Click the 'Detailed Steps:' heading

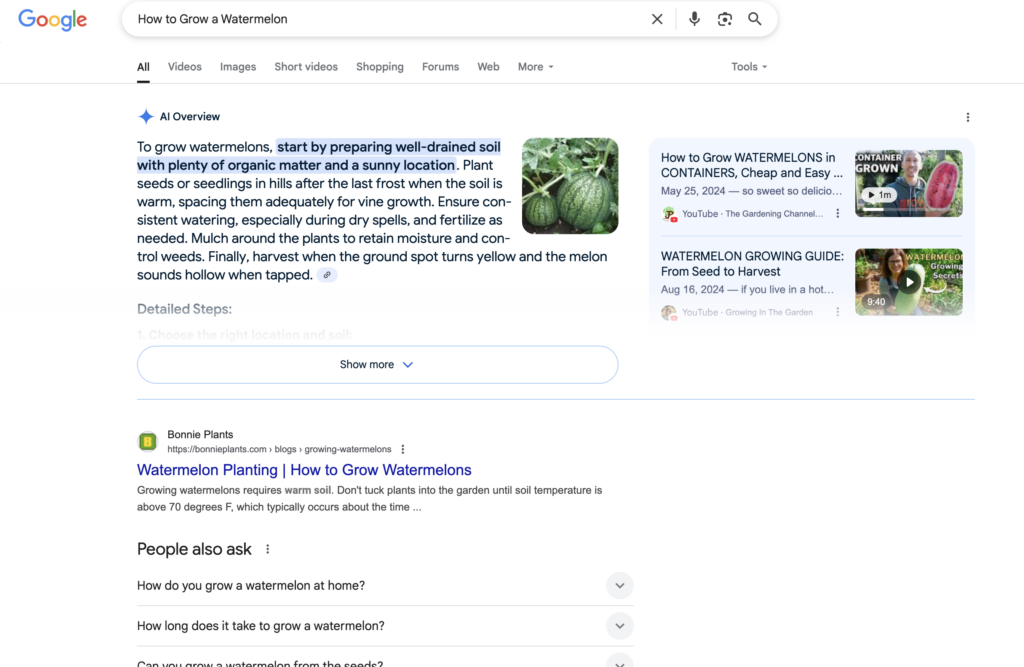(184, 309)
